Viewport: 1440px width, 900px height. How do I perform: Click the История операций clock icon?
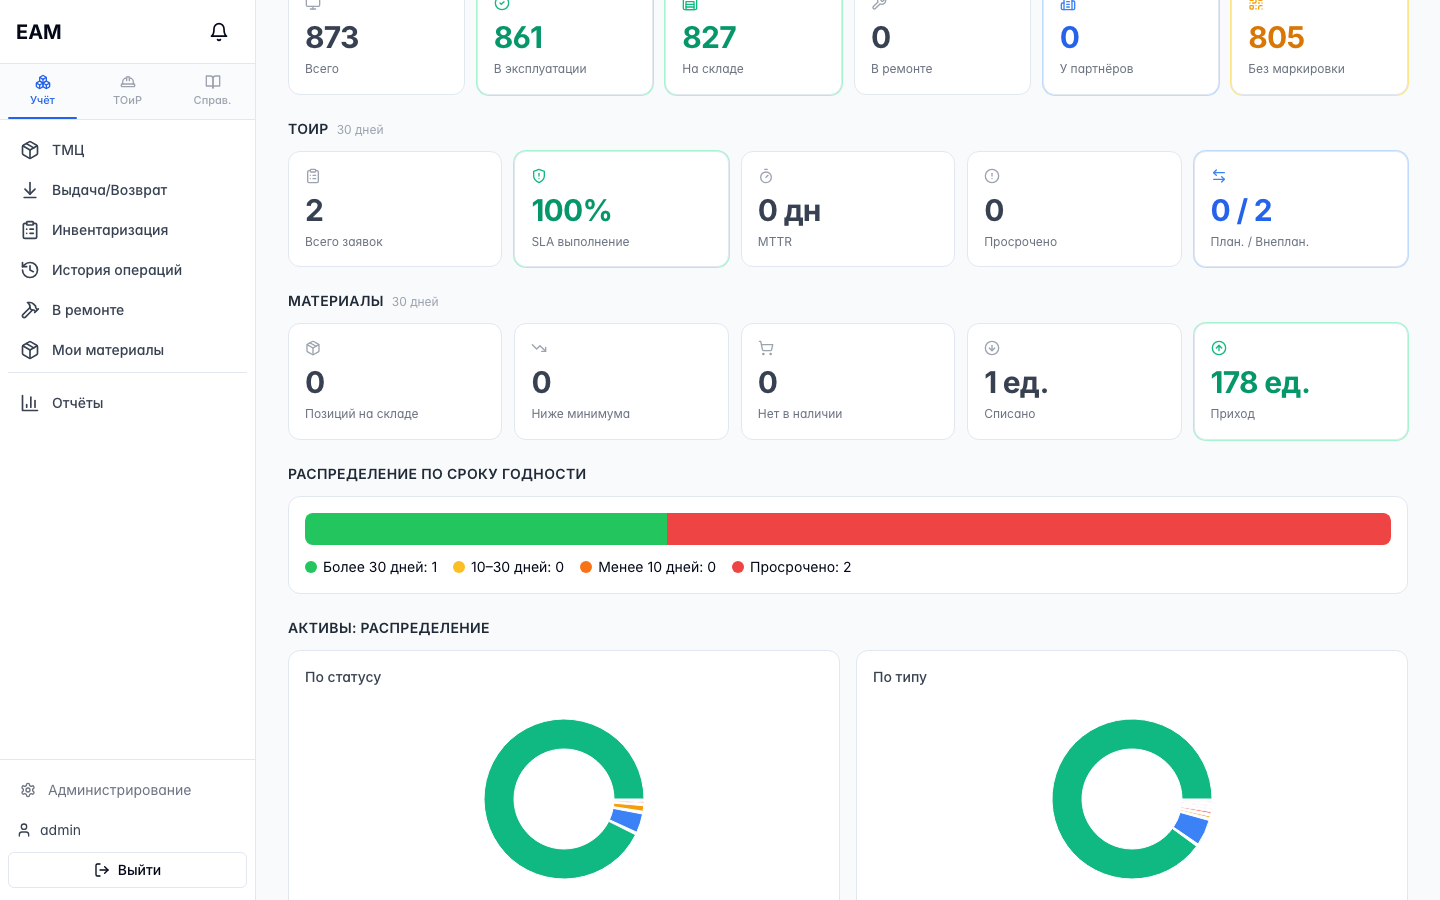coord(30,270)
